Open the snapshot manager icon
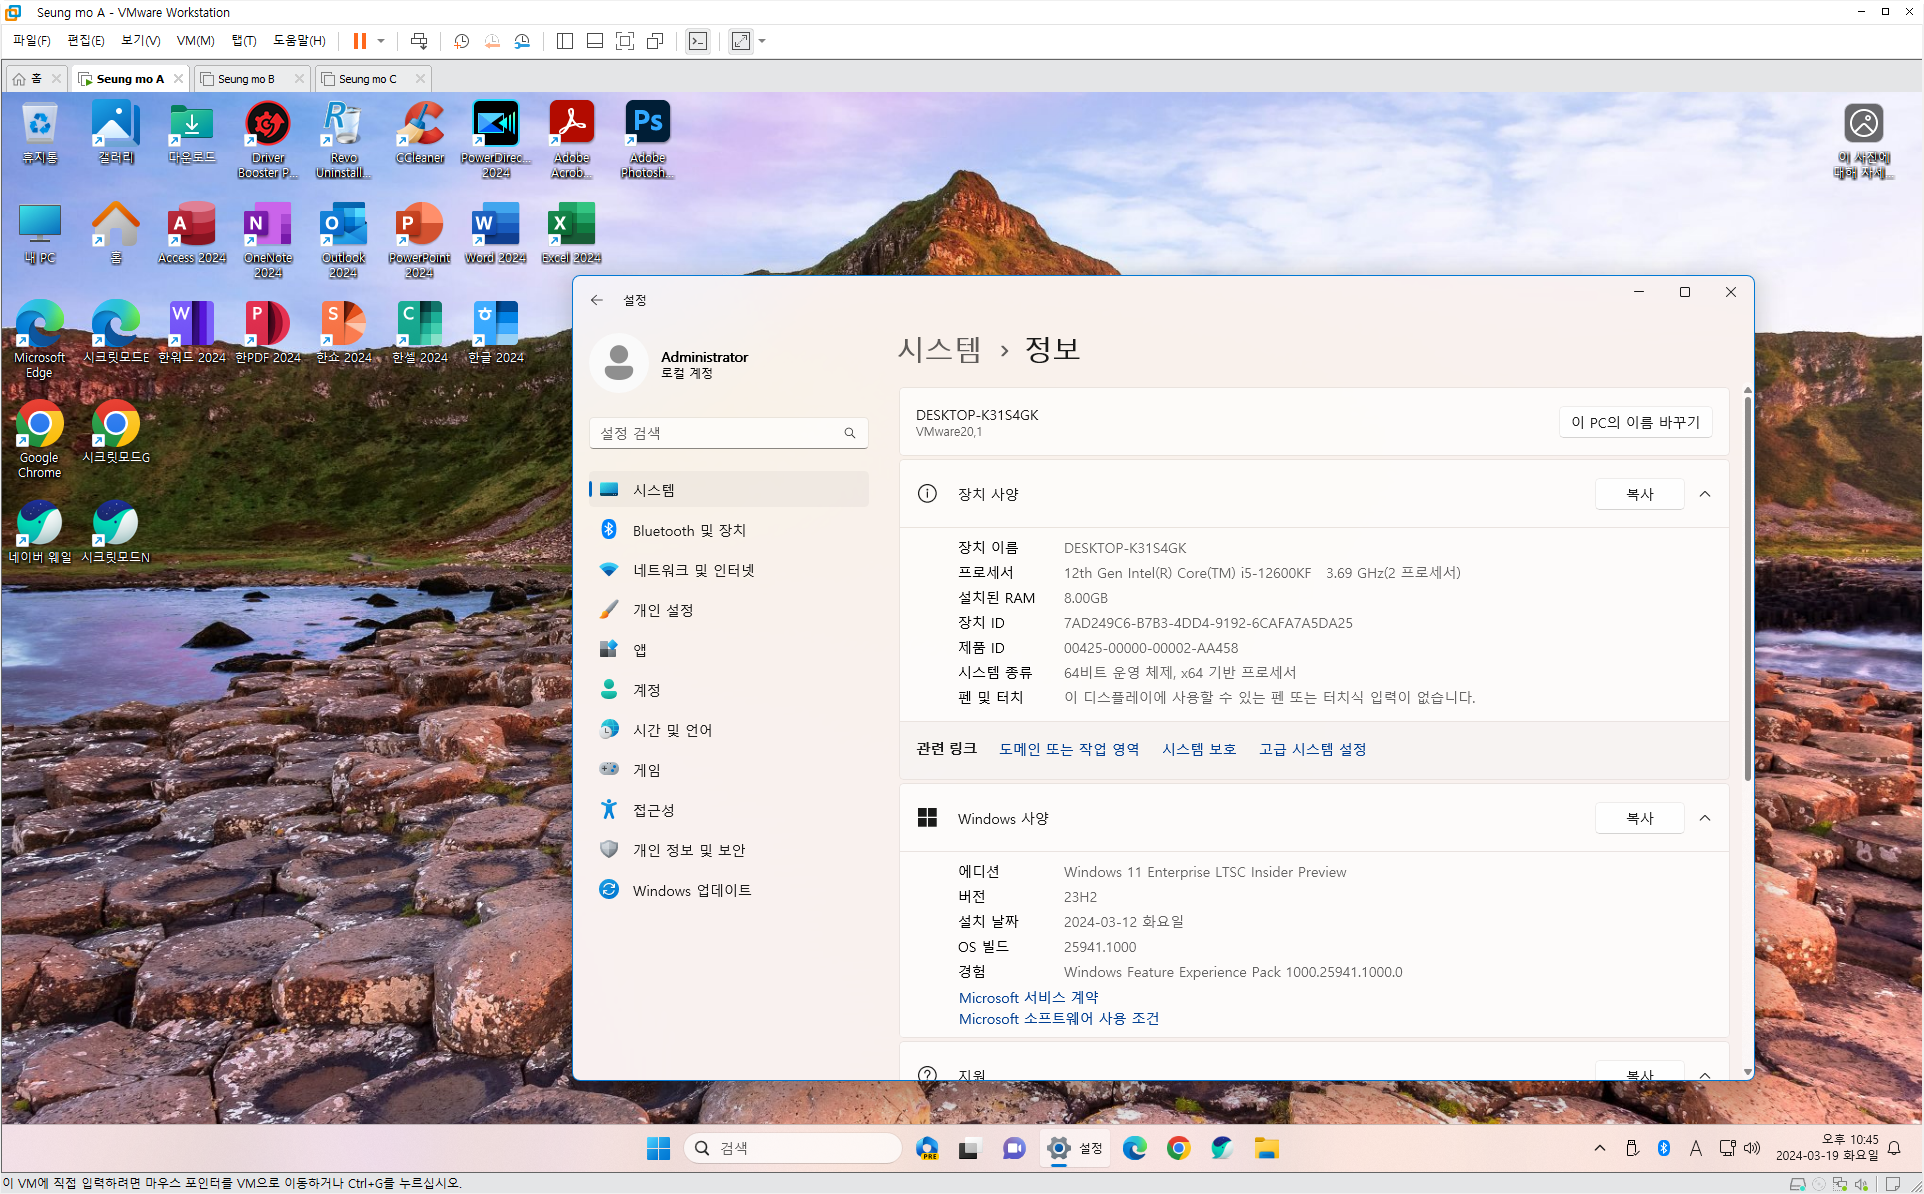 click(x=522, y=41)
